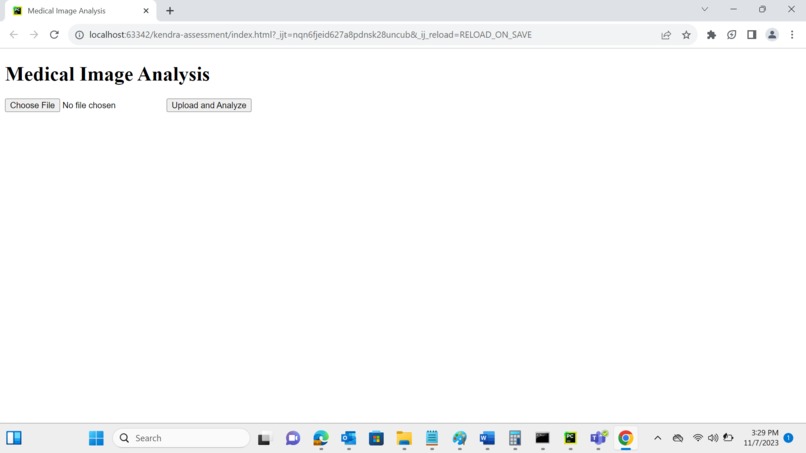Screen dimensions: 806x453
Task: Click Upload and Analyze button
Action: [x=209, y=105]
